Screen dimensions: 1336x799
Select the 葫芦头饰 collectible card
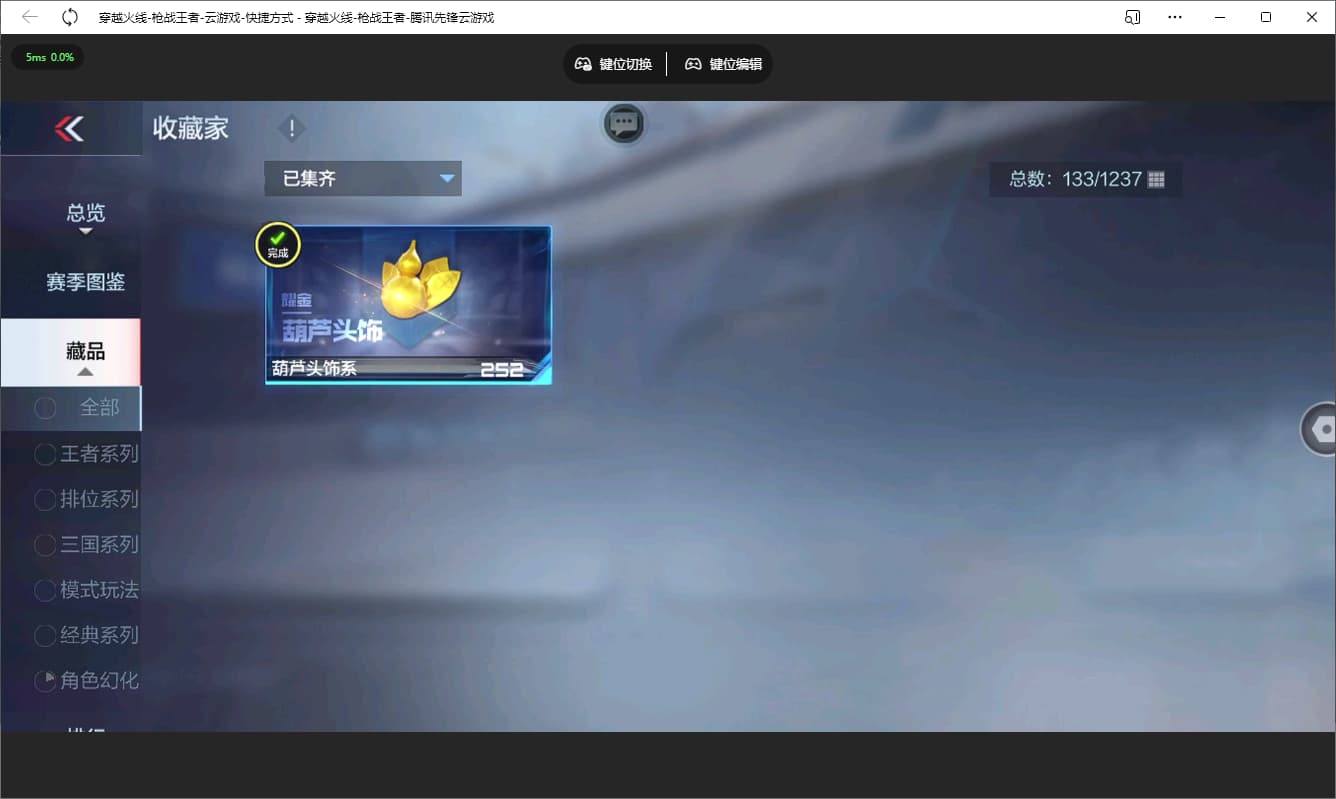[x=407, y=304]
